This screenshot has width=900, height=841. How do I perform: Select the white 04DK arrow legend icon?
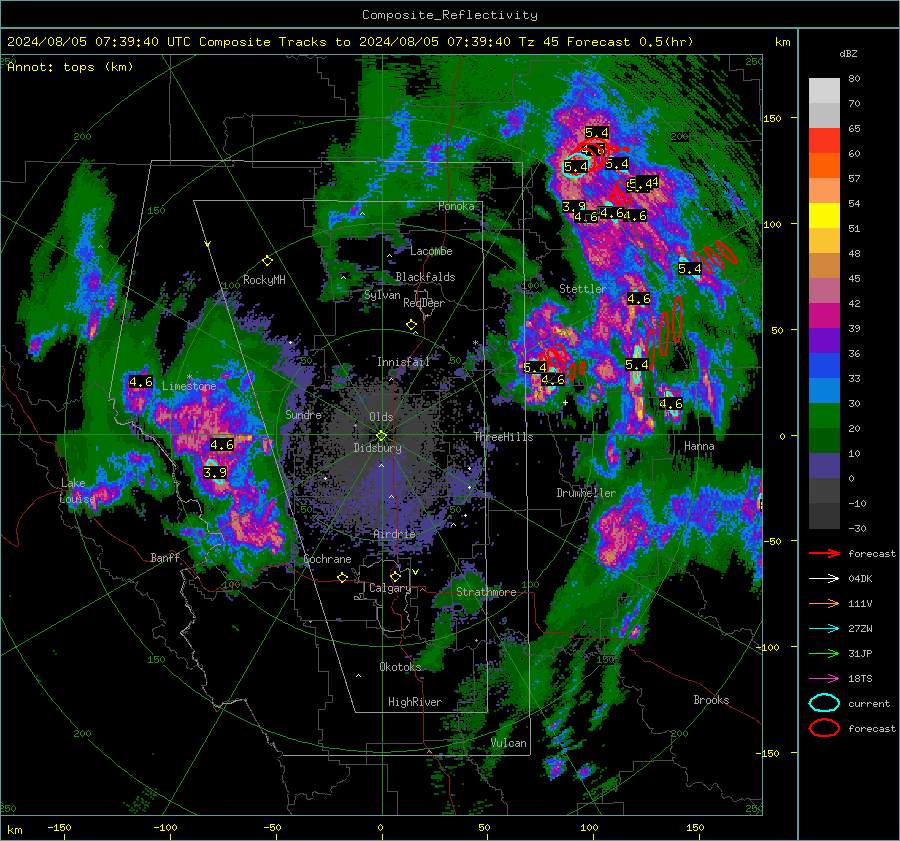[824, 579]
